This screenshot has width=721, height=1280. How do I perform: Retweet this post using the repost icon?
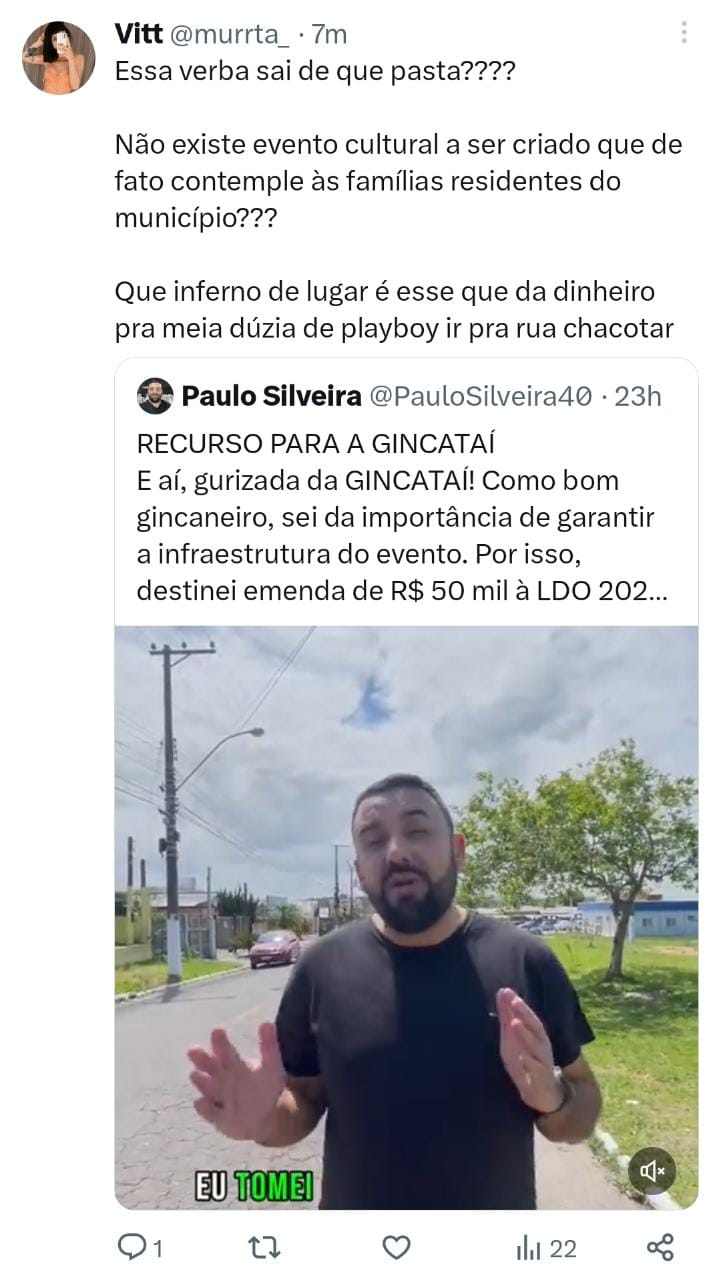(264, 1247)
